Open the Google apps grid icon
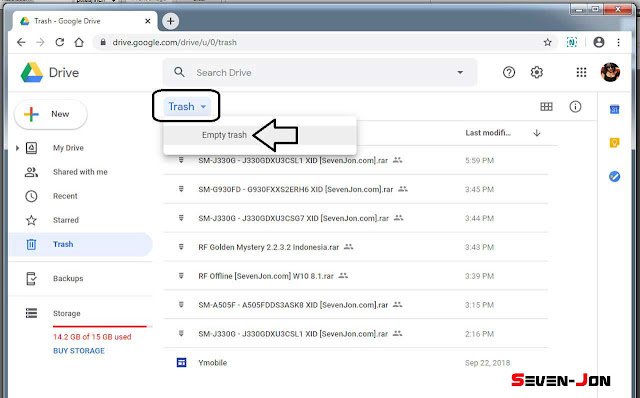The height and width of the screenshot is (398, 640). coord(581,72)
